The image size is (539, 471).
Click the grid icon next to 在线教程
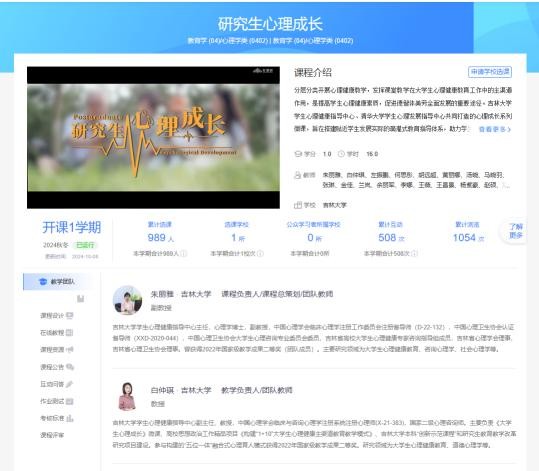point(69,332)
